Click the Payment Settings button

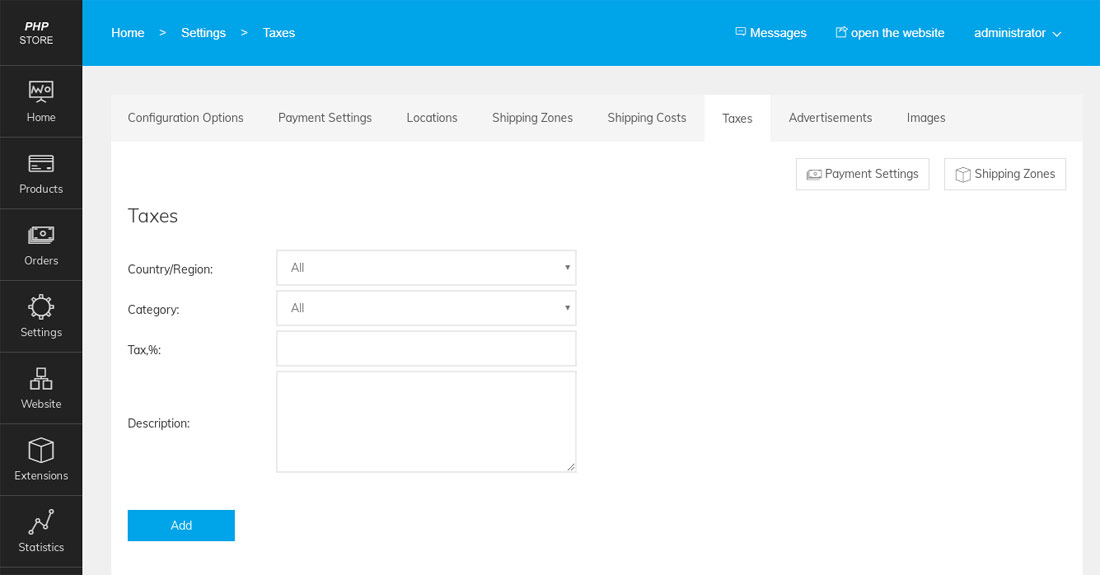click(862, 174)
